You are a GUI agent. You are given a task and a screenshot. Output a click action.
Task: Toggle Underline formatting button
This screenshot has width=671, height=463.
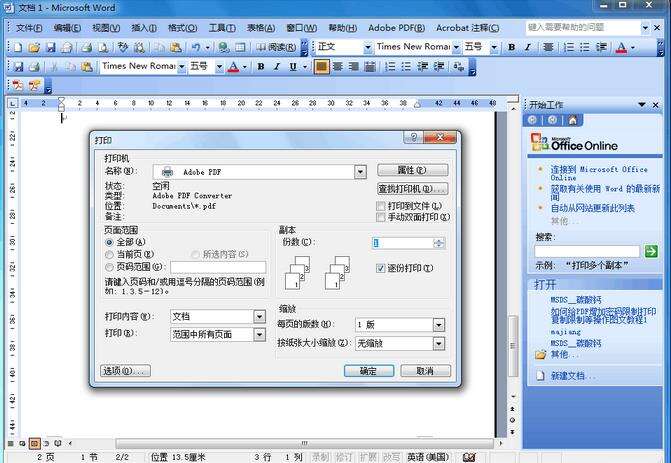pos(293,67)
